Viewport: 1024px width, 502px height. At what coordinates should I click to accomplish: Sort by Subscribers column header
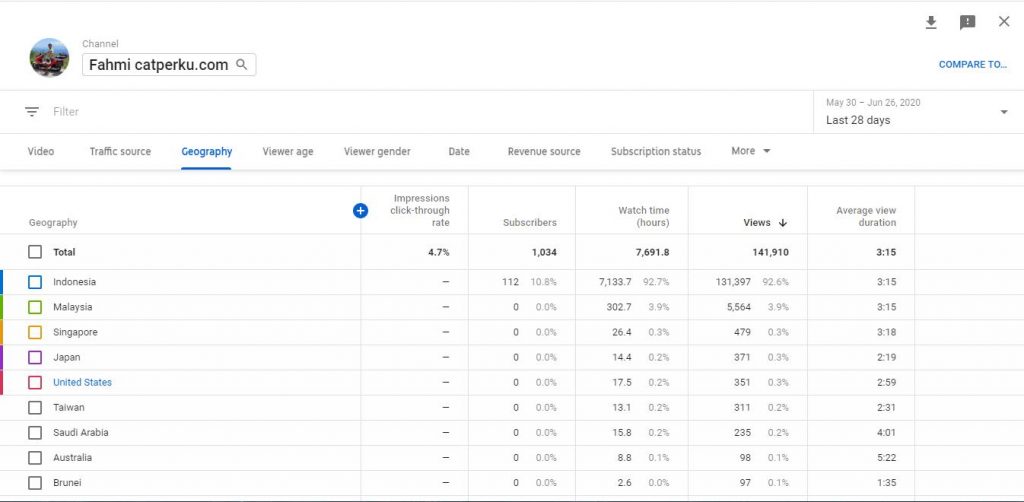click(x=530, y=223)
